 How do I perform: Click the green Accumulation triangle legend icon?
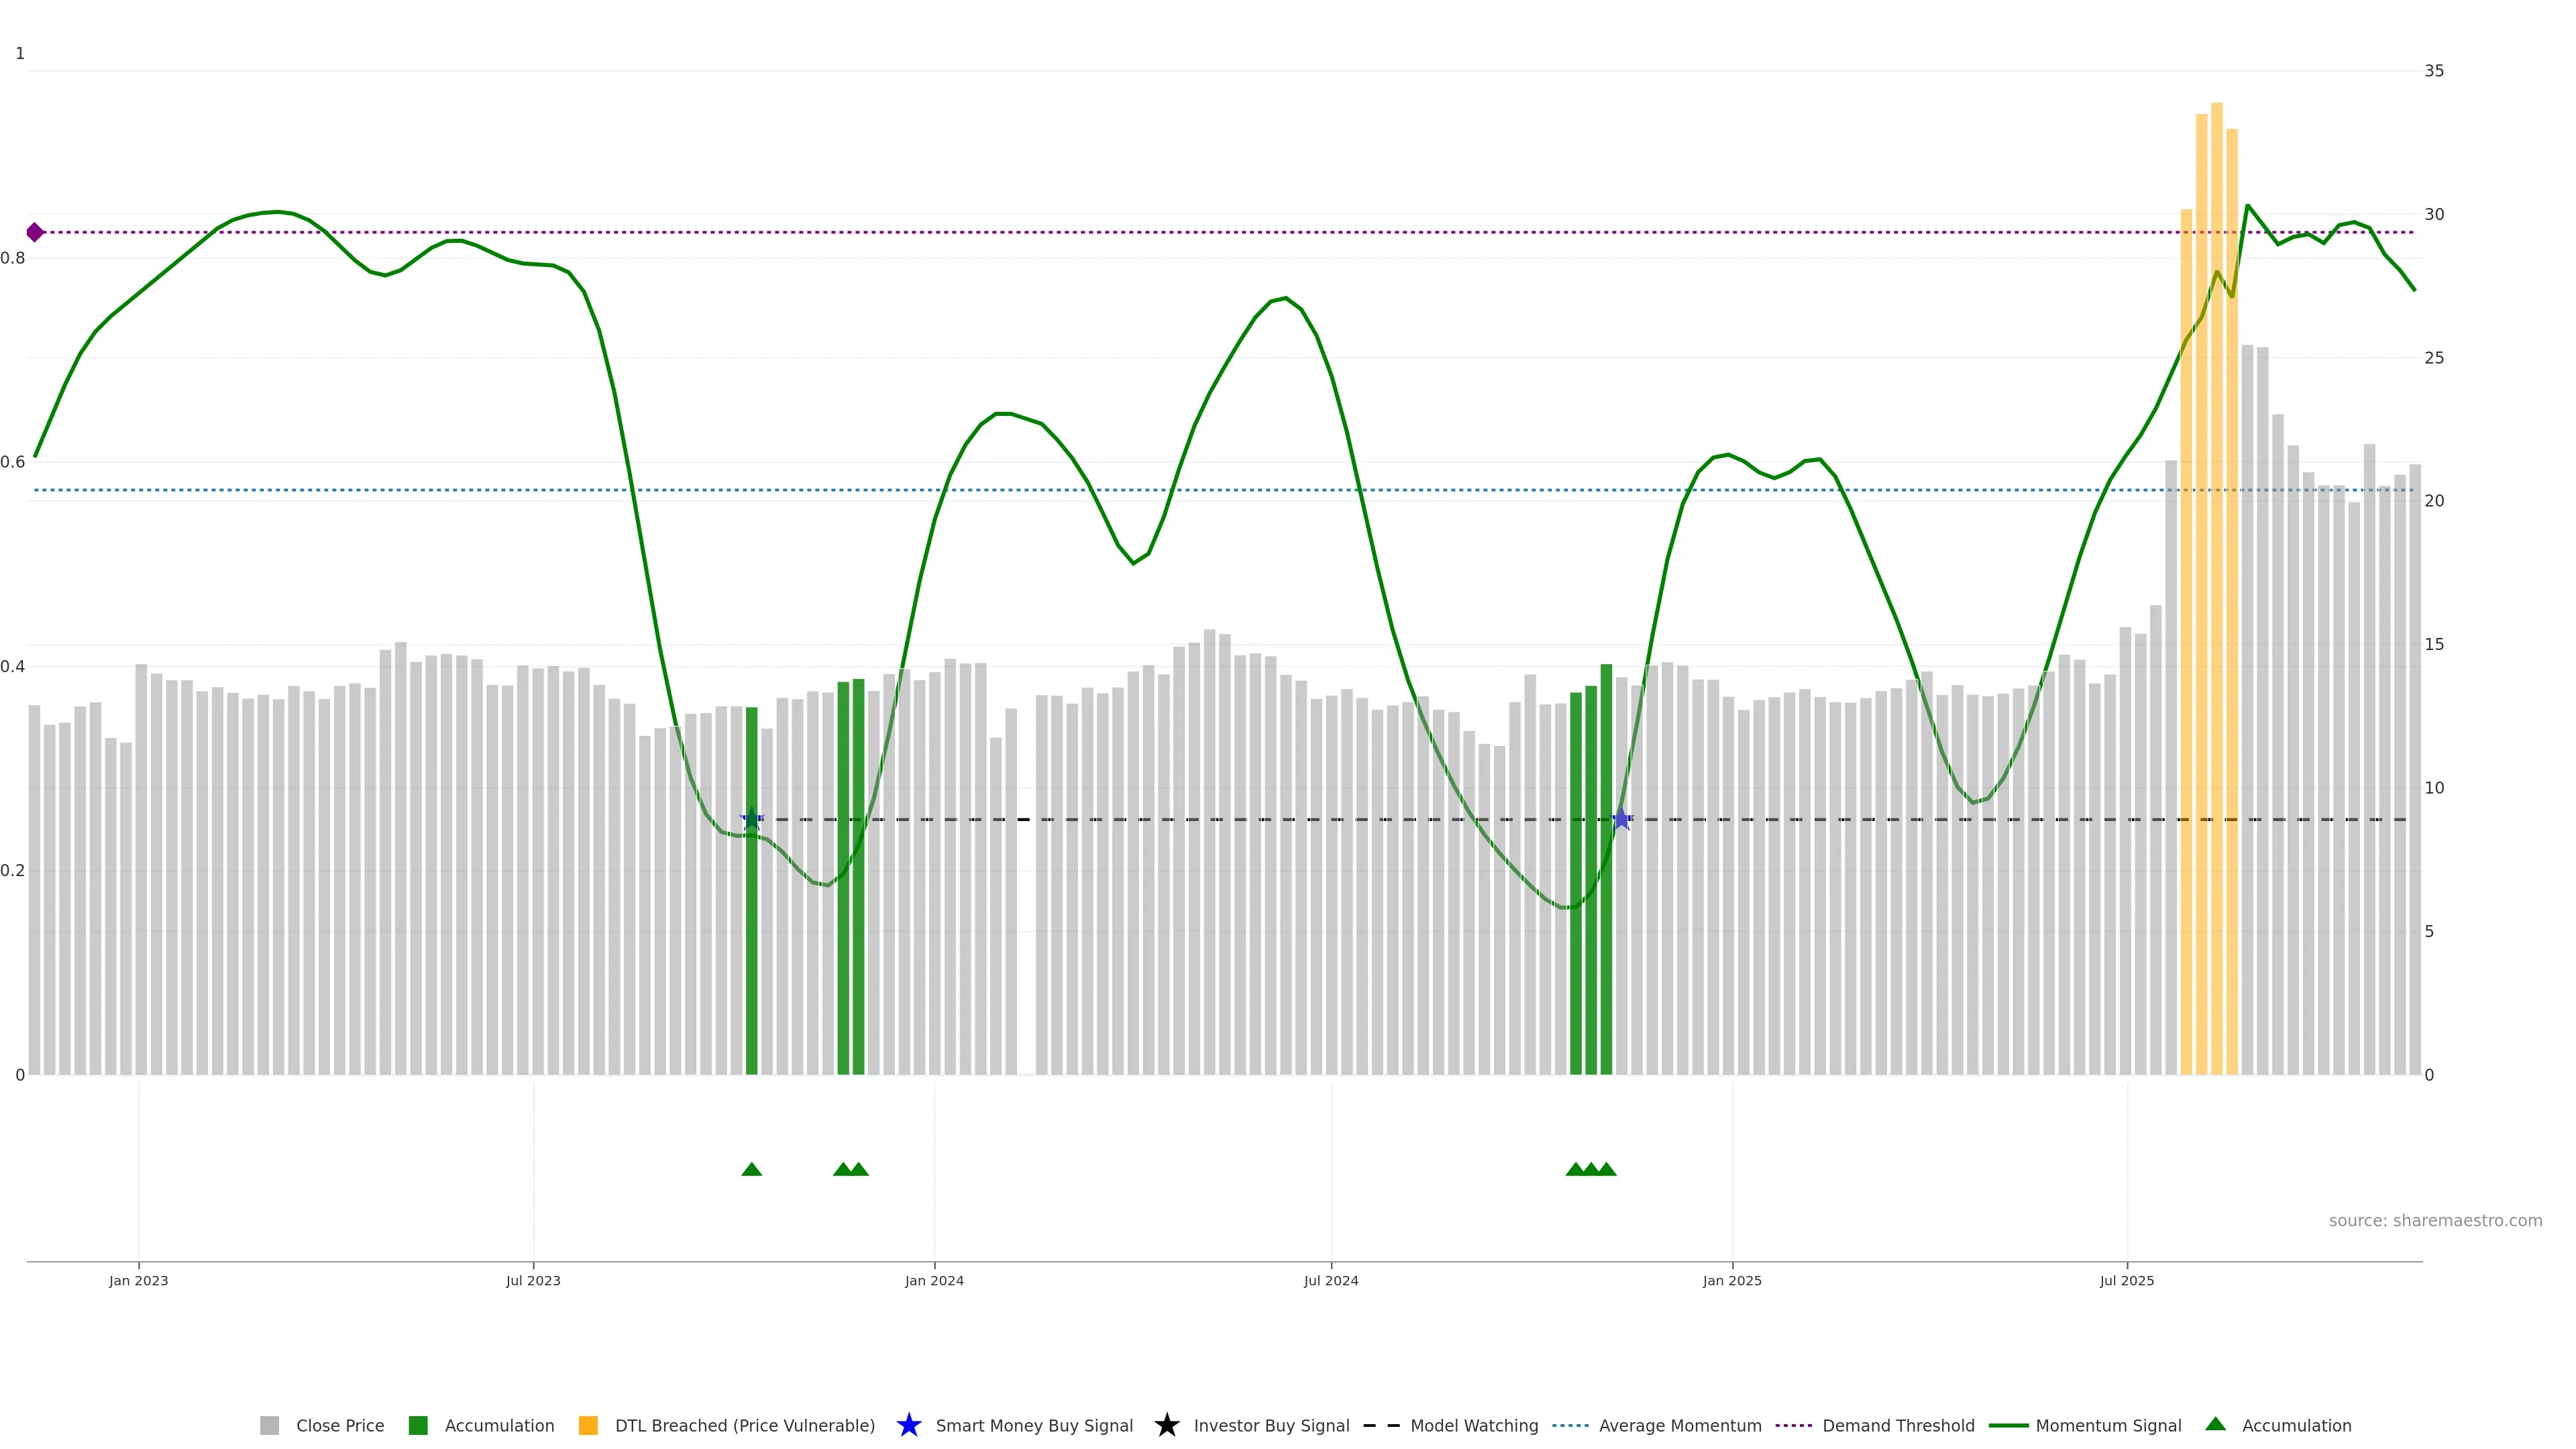[x=2215, y=1424]
